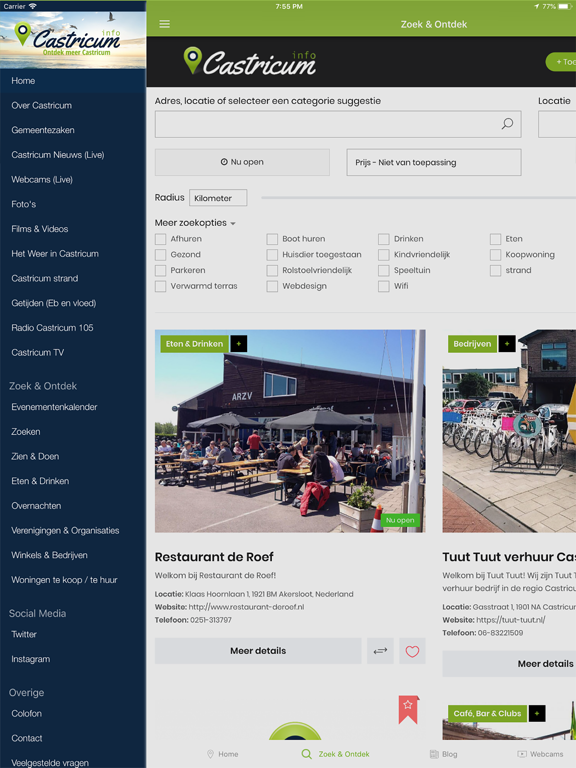Open the restaurant-deroef.nl website link
The width and height of the screenshot is (576, 768).
(x=246, y=607)
